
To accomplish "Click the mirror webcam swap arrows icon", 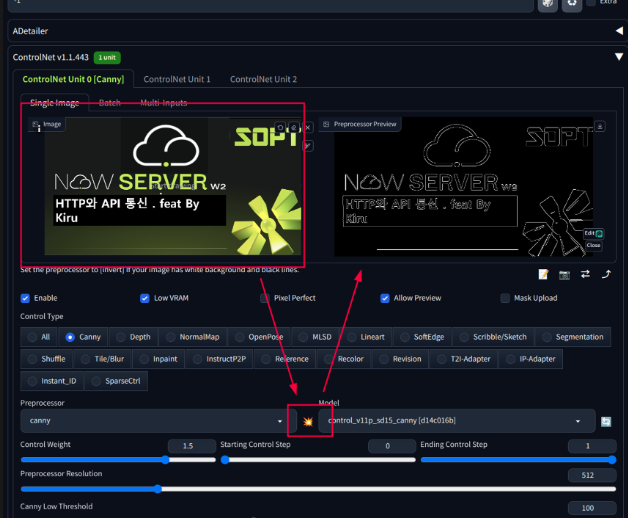I will (x=585, y=274).
